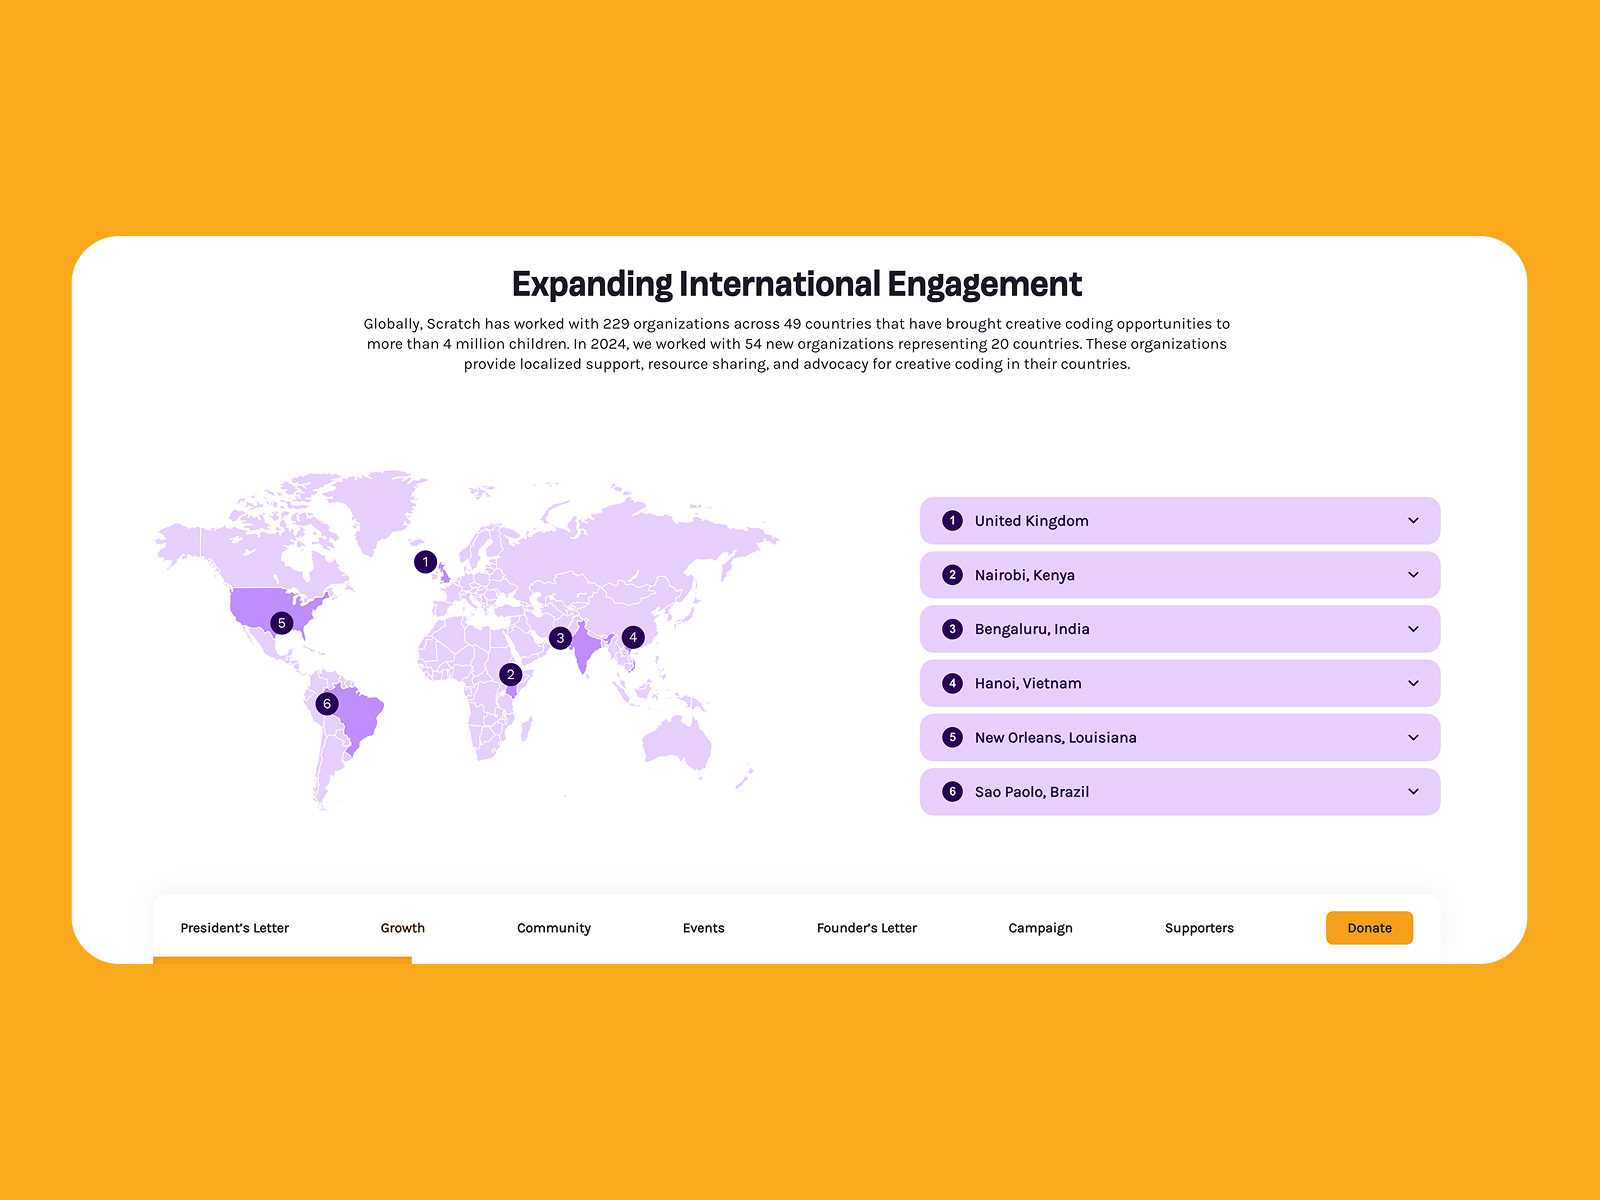
Task: Click map marker 5 on the United States
Action: pos(282,623)
